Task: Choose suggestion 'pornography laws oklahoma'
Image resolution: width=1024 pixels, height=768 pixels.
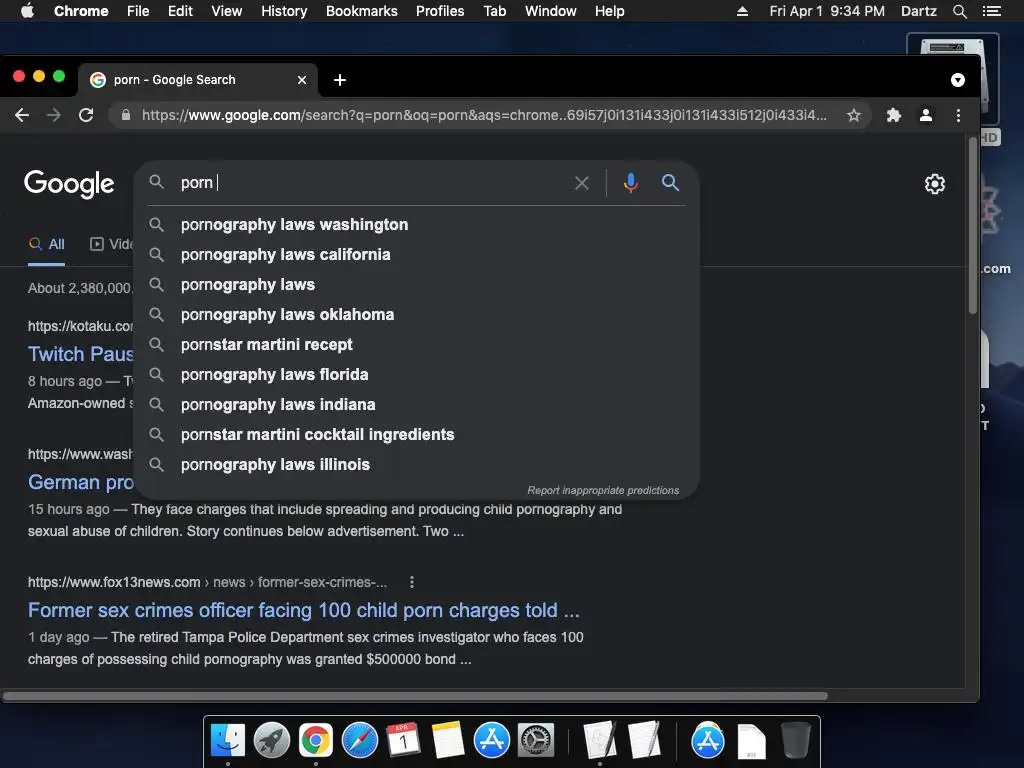Action: click(x=417, y=315)
